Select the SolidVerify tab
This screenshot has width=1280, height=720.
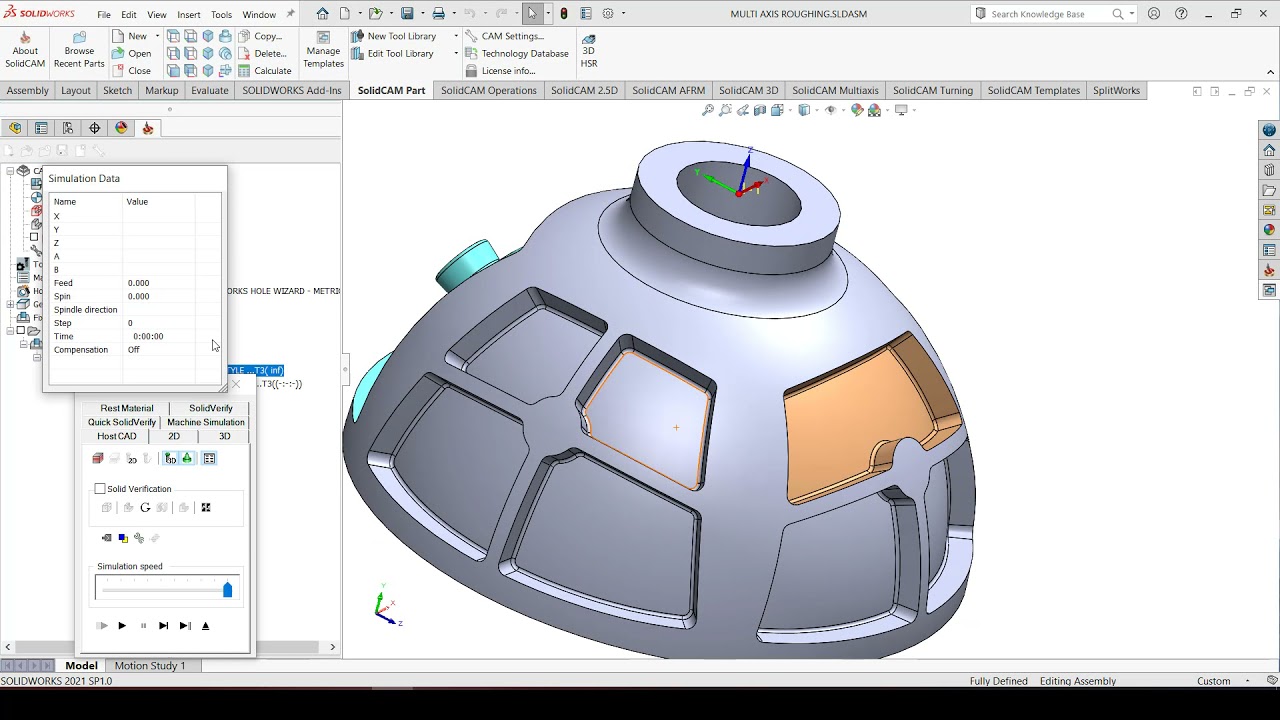[210, 408]
